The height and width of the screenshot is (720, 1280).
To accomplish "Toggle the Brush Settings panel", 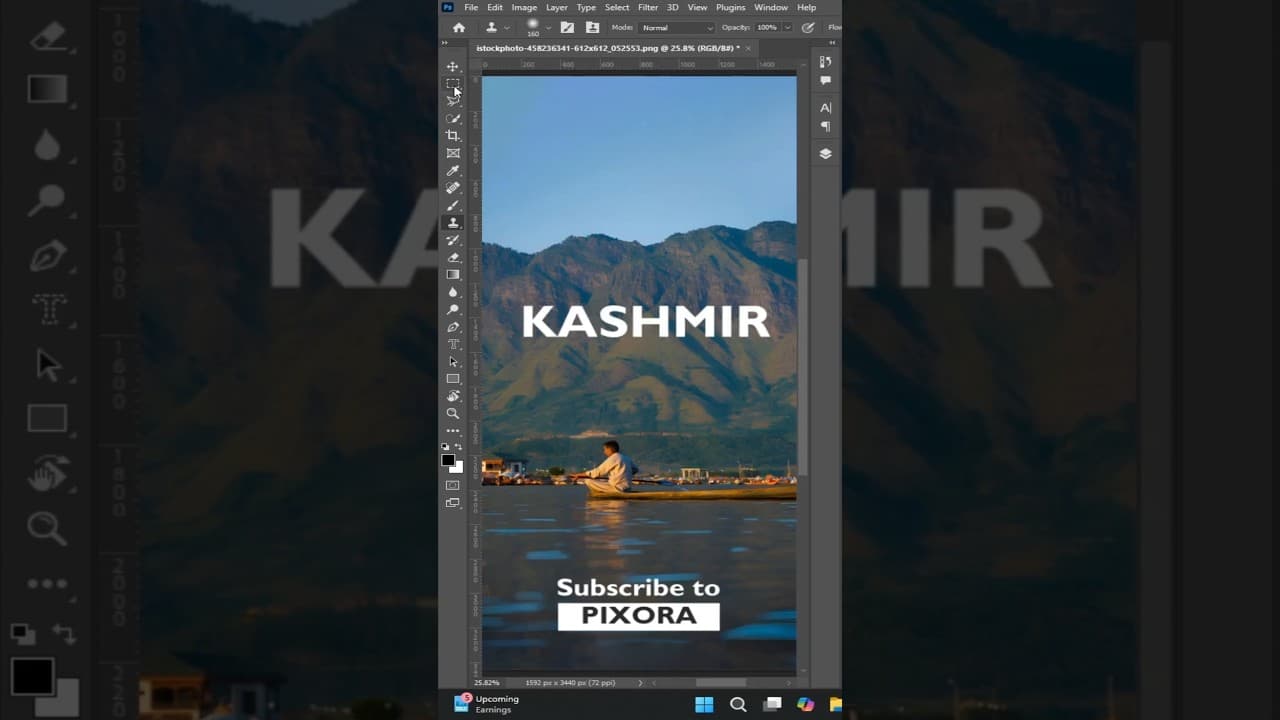I will (567, 28).
